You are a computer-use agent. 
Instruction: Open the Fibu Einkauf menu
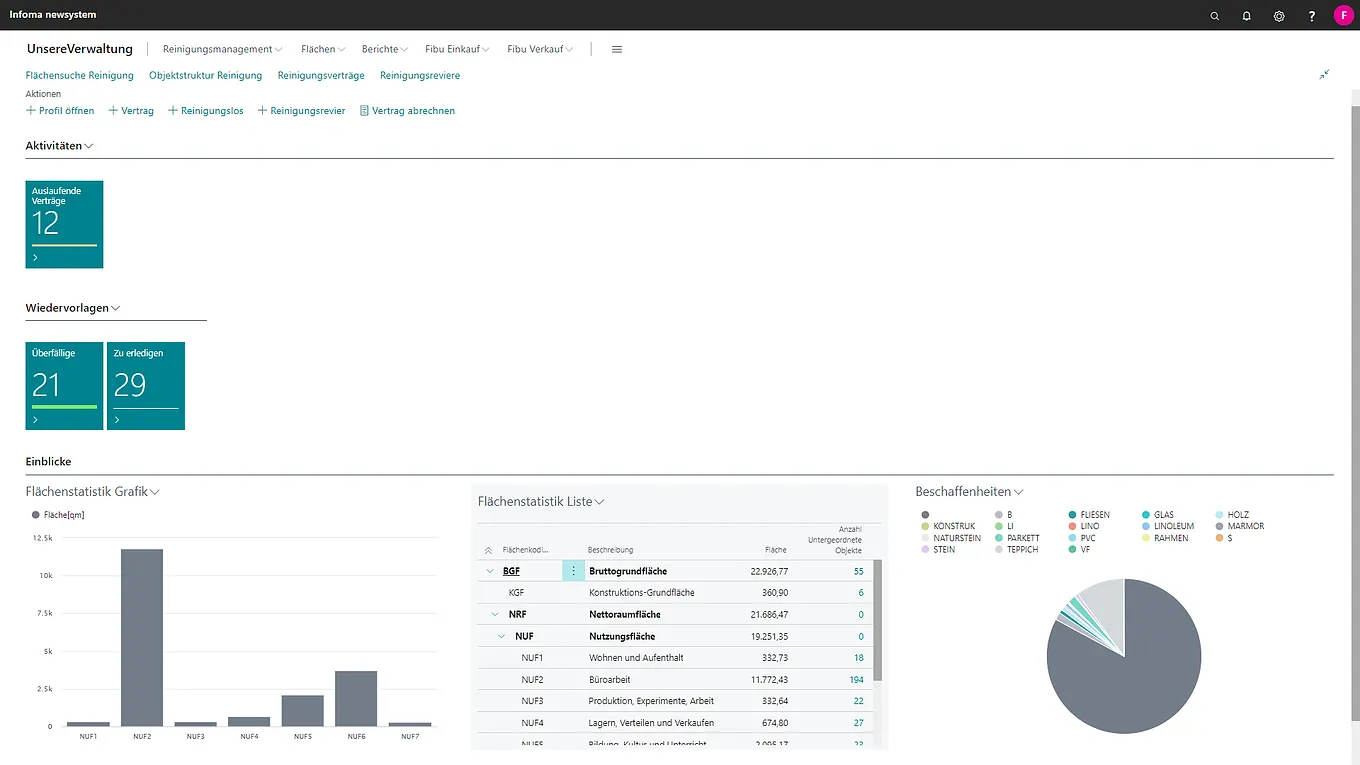click(x=457, y=49)
